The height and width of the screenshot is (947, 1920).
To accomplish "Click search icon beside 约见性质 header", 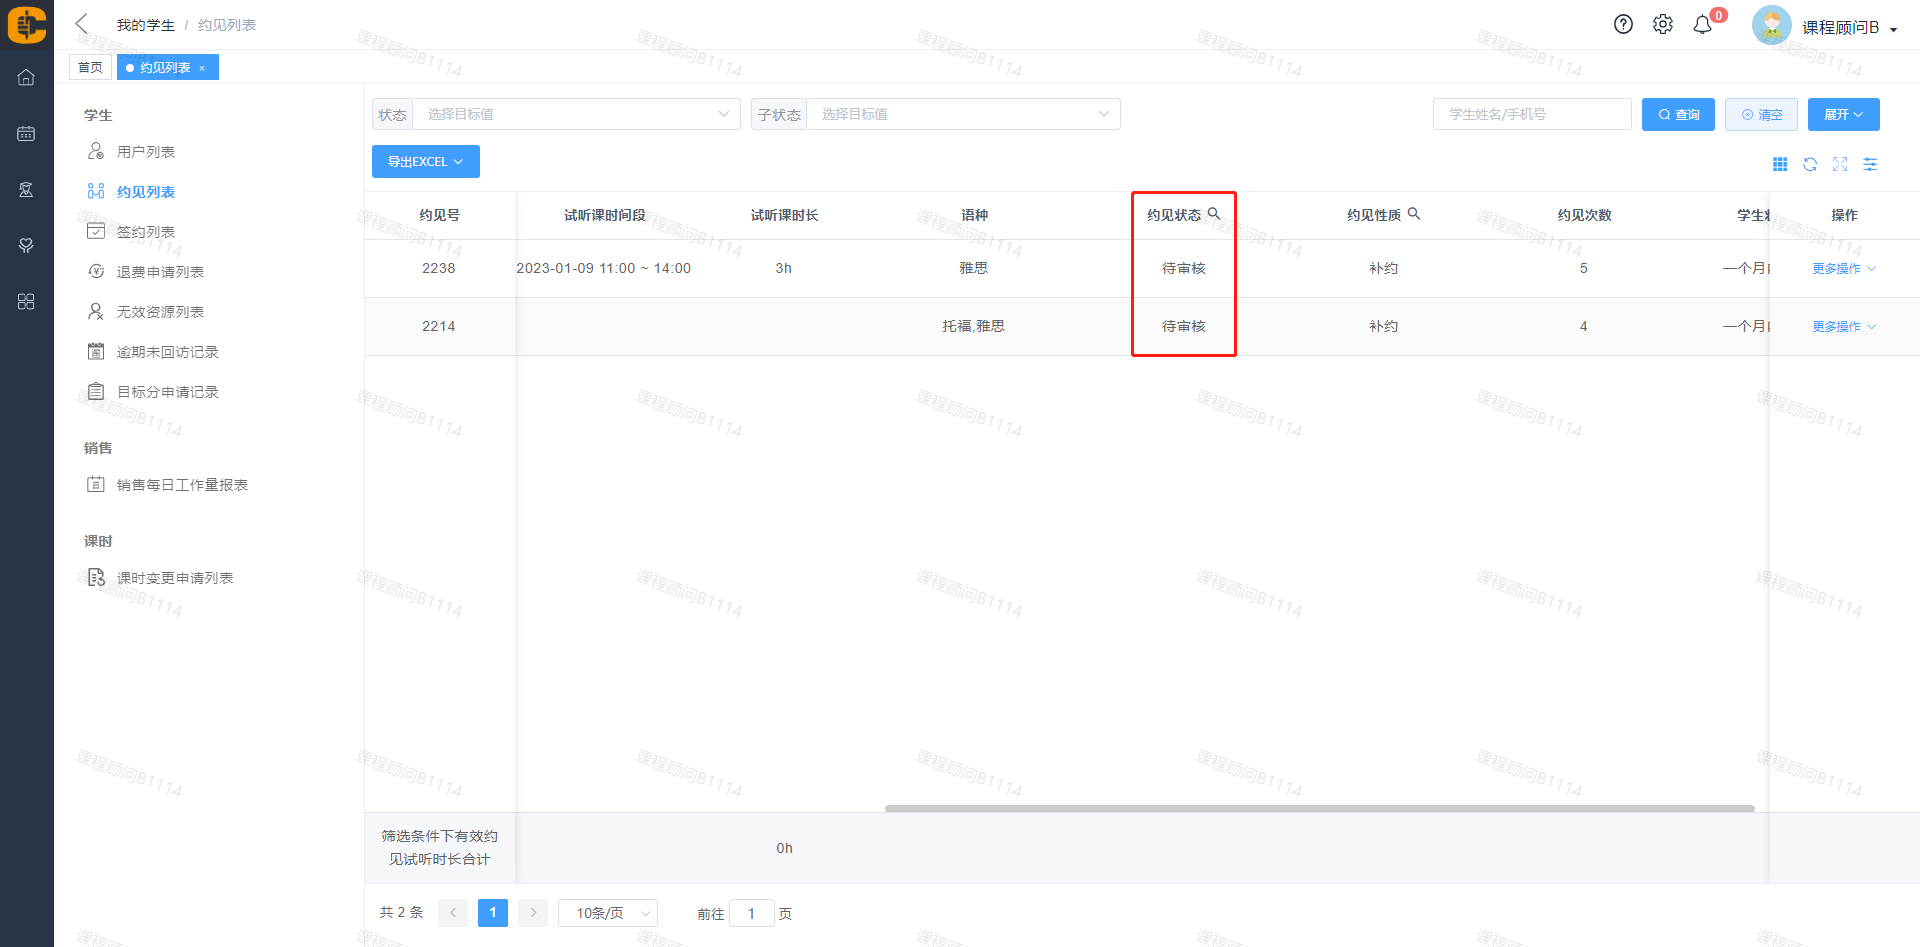I will point(1414,214).
